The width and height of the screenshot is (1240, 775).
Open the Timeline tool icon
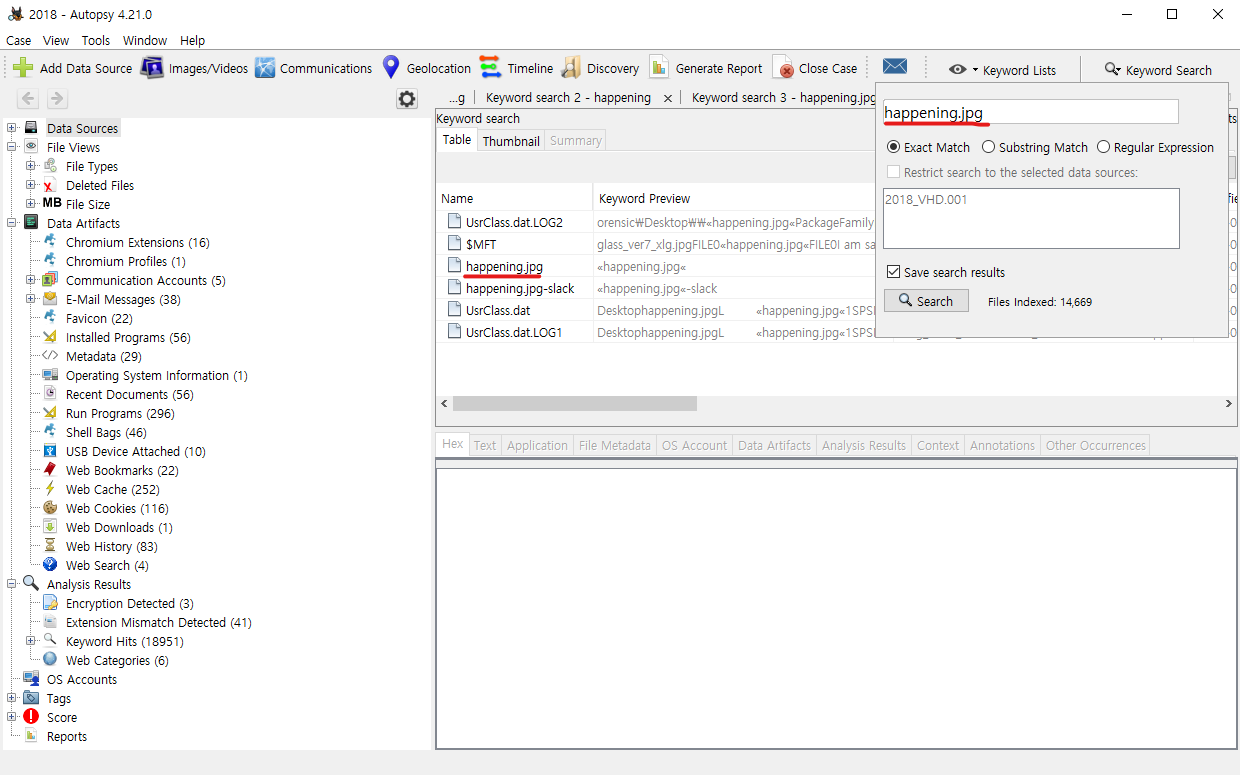490,68
